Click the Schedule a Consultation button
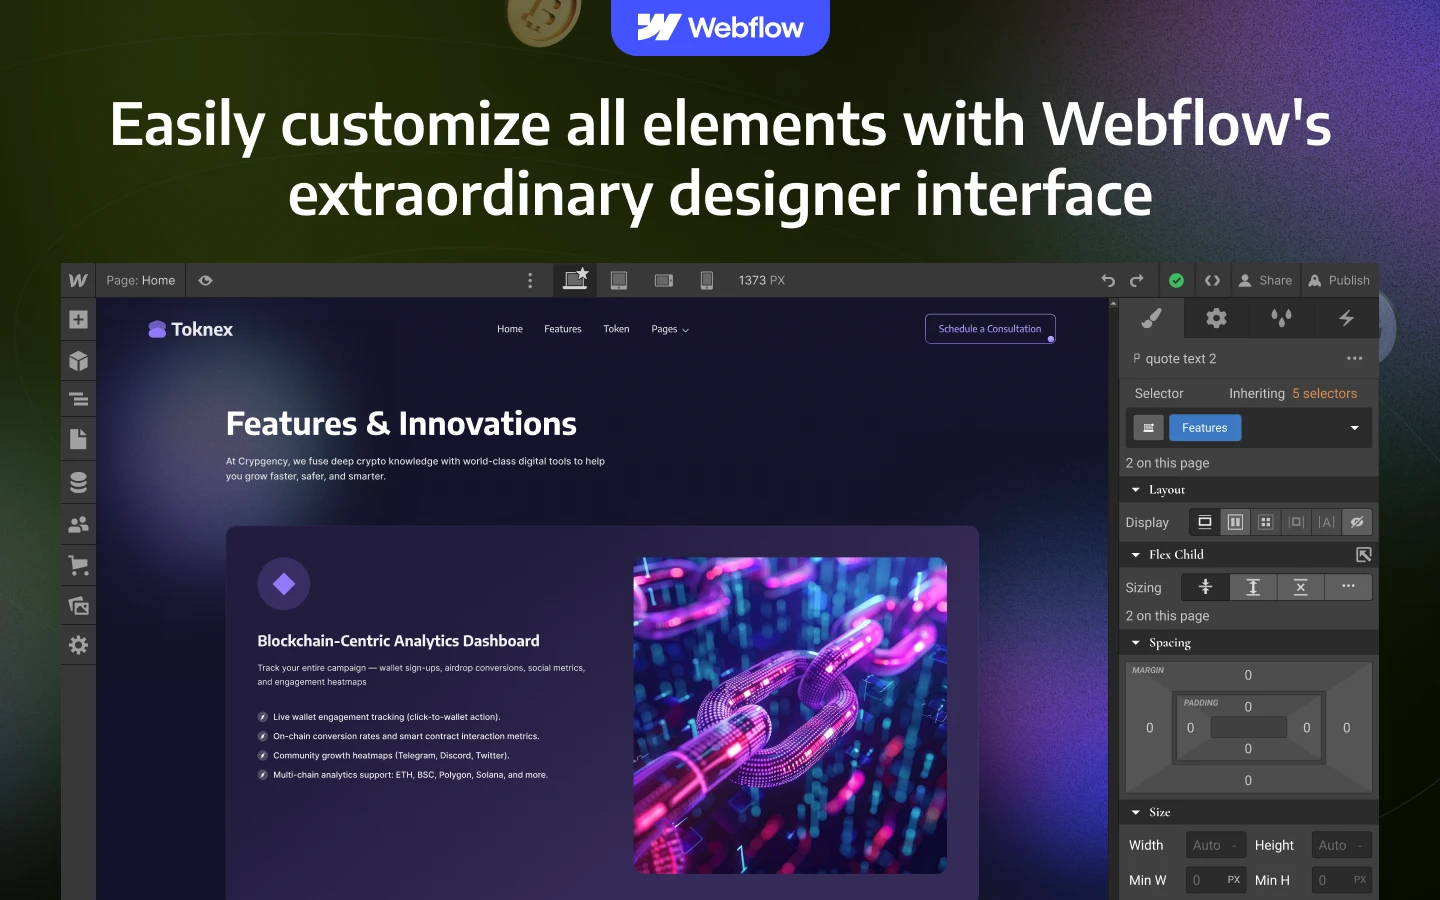This screenshot has width=1440, height=900. tap(990, 329)
